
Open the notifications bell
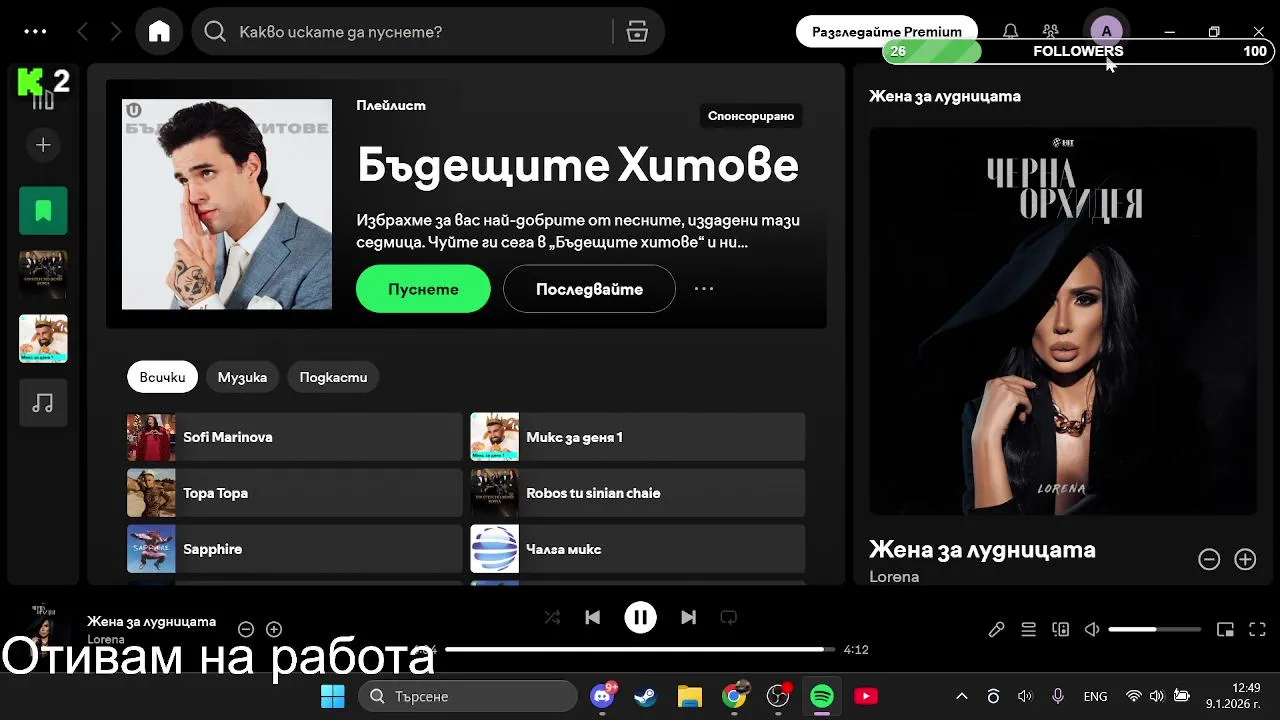(1011, 32)
